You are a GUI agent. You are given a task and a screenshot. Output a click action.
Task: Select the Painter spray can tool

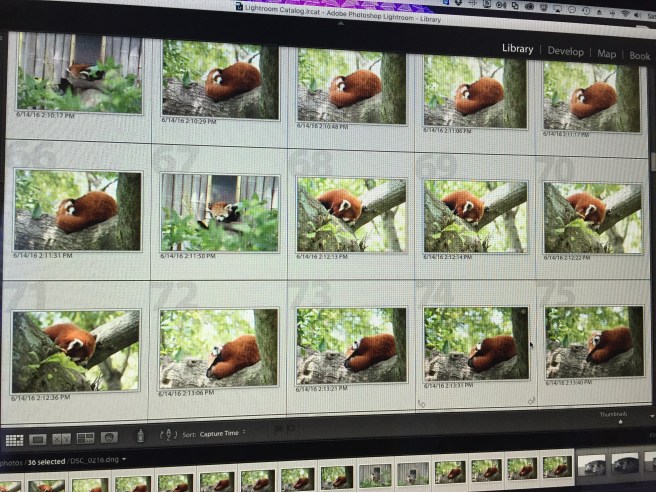pyautogui.click(x=140, y=434)
